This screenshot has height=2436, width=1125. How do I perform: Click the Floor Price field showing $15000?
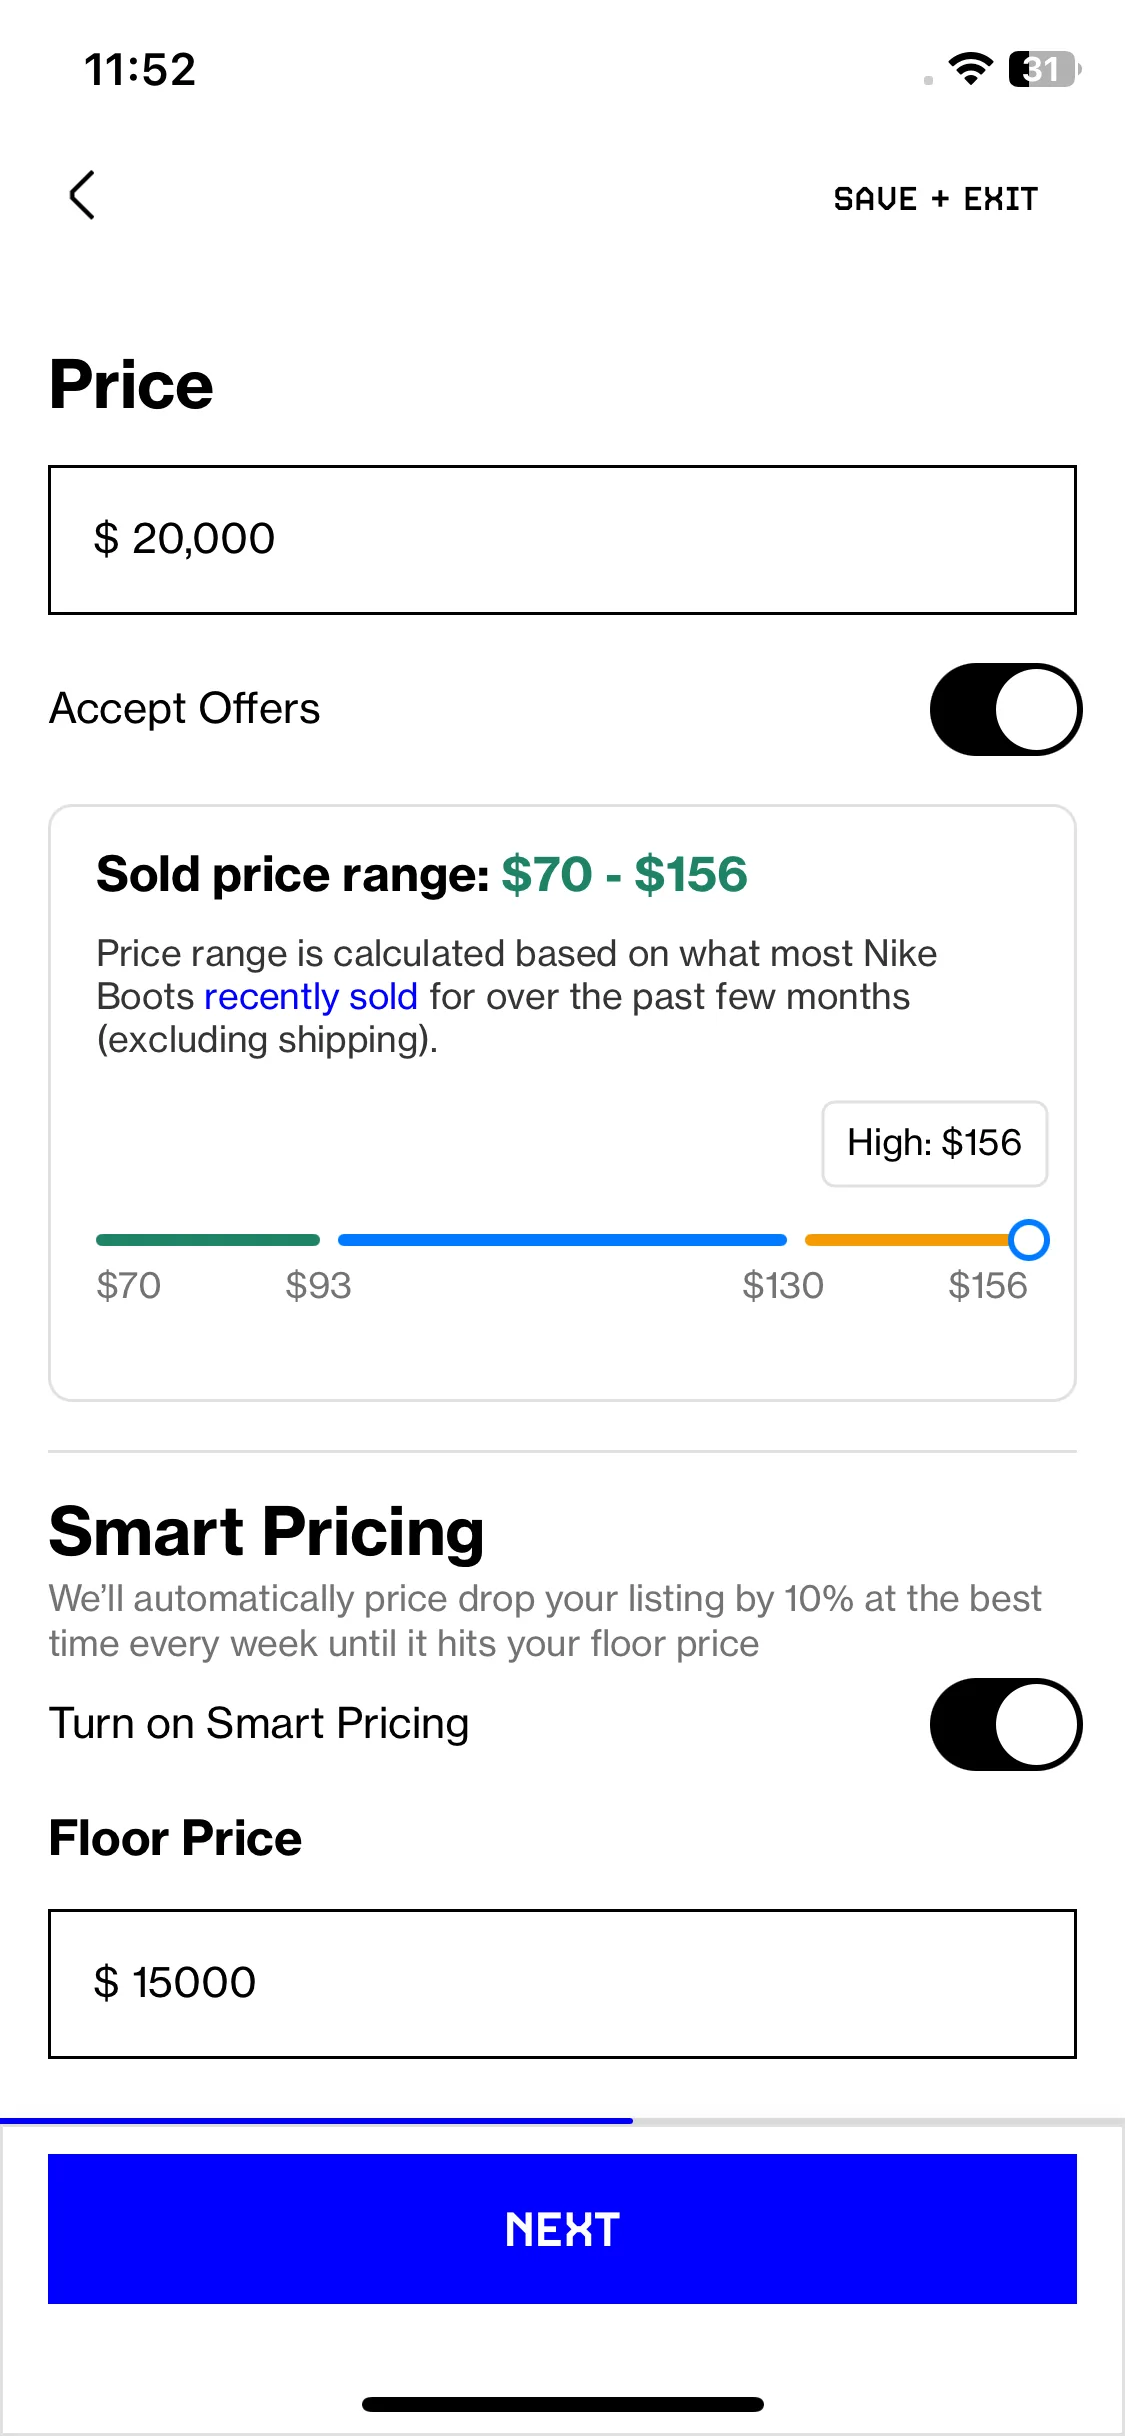562,1984
